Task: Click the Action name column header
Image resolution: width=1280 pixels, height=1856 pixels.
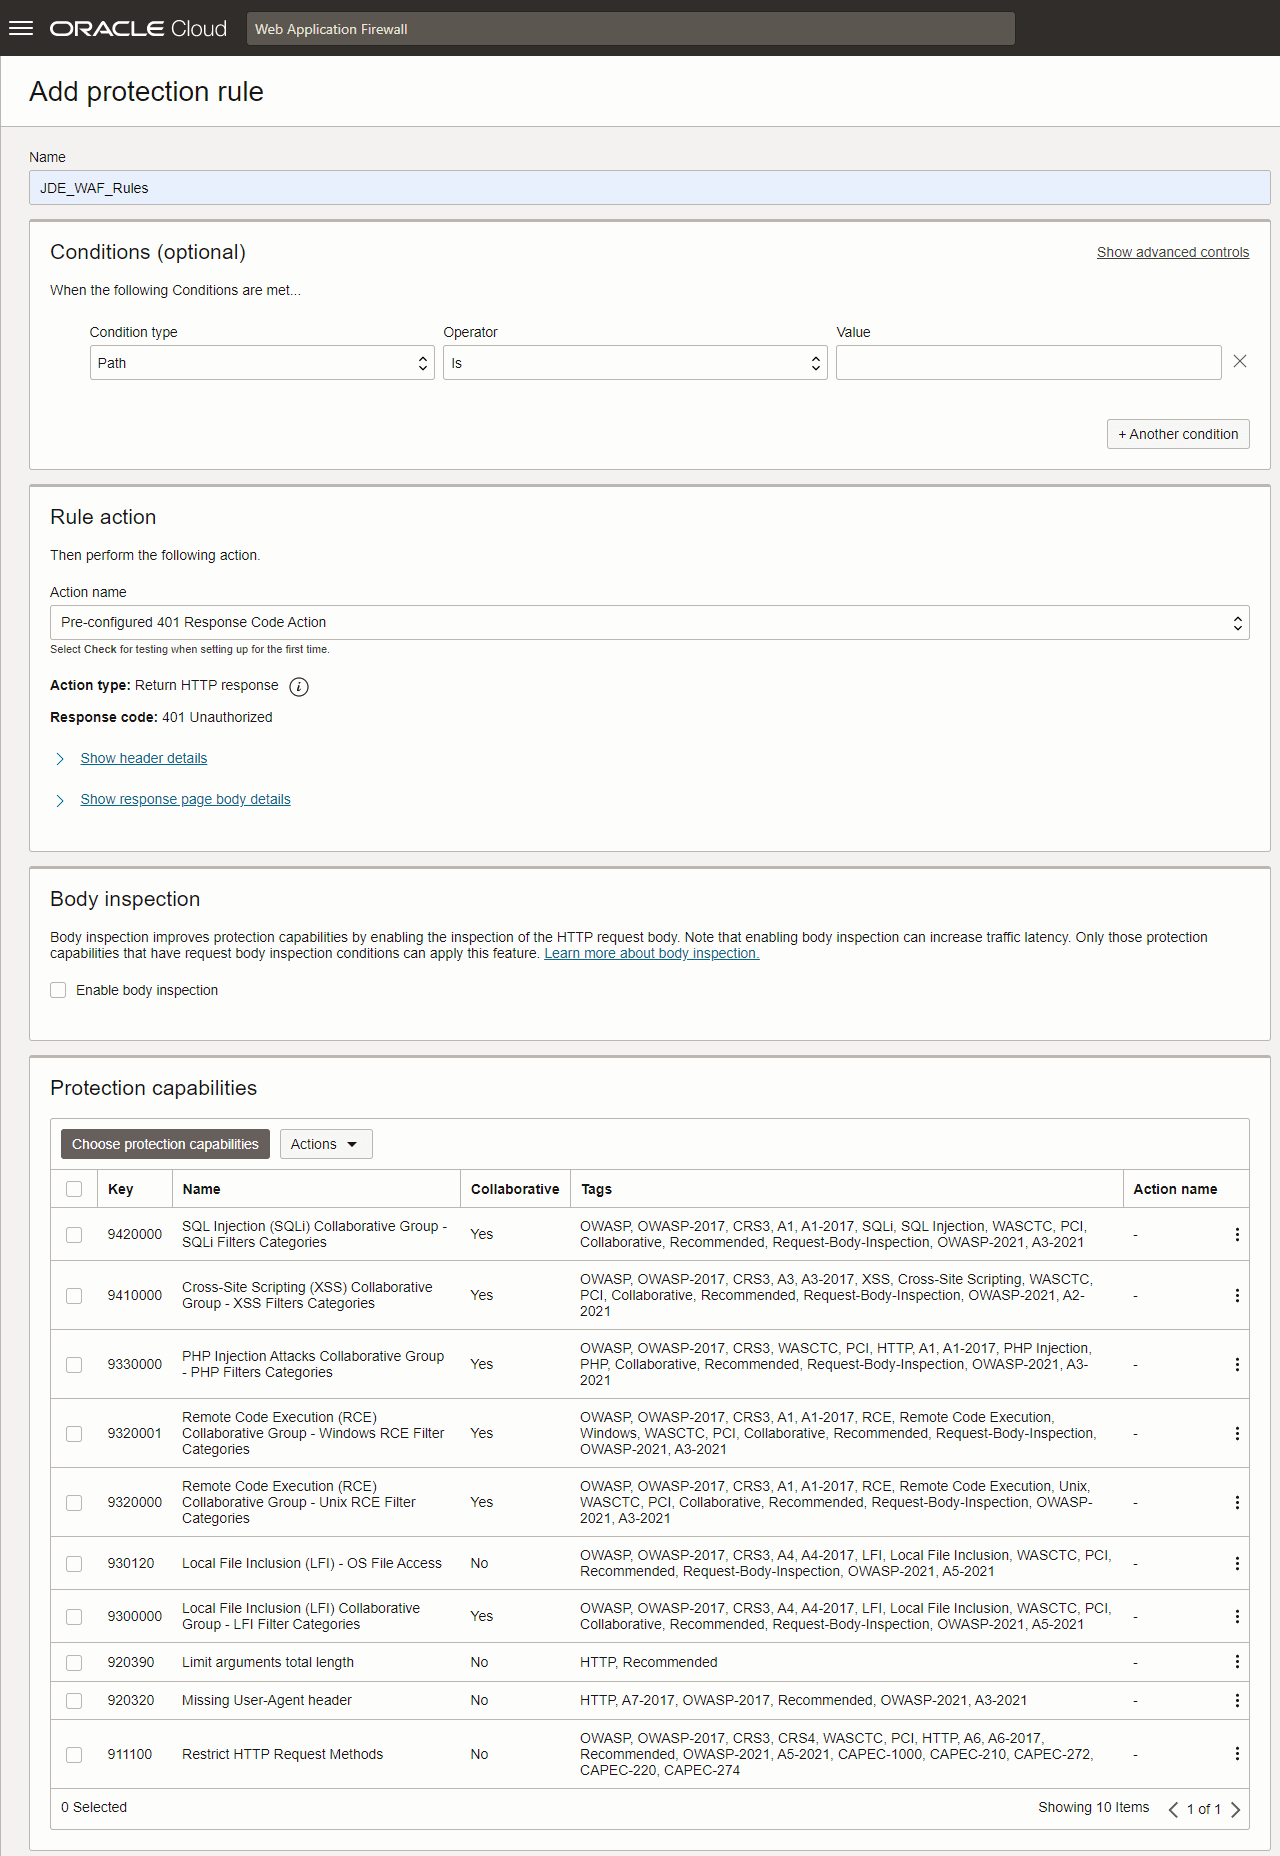Action: 1175,1189
